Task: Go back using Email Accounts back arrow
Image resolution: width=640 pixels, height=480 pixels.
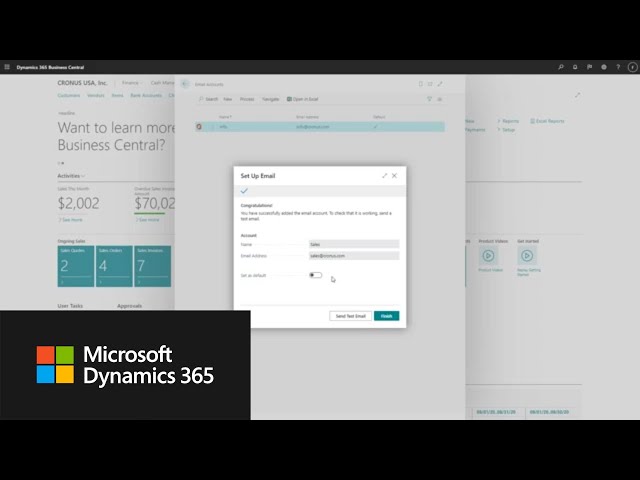Action: 185,84
